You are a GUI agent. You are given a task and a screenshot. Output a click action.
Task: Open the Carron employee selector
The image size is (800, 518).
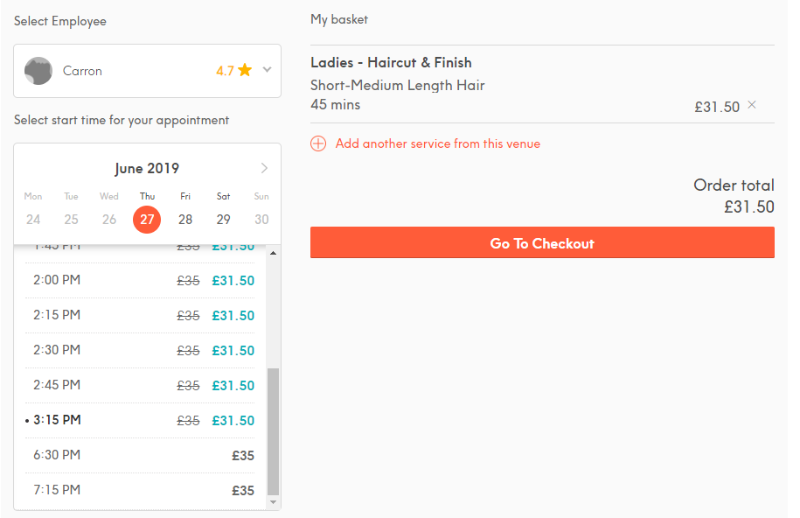click(x=147, y=71)
